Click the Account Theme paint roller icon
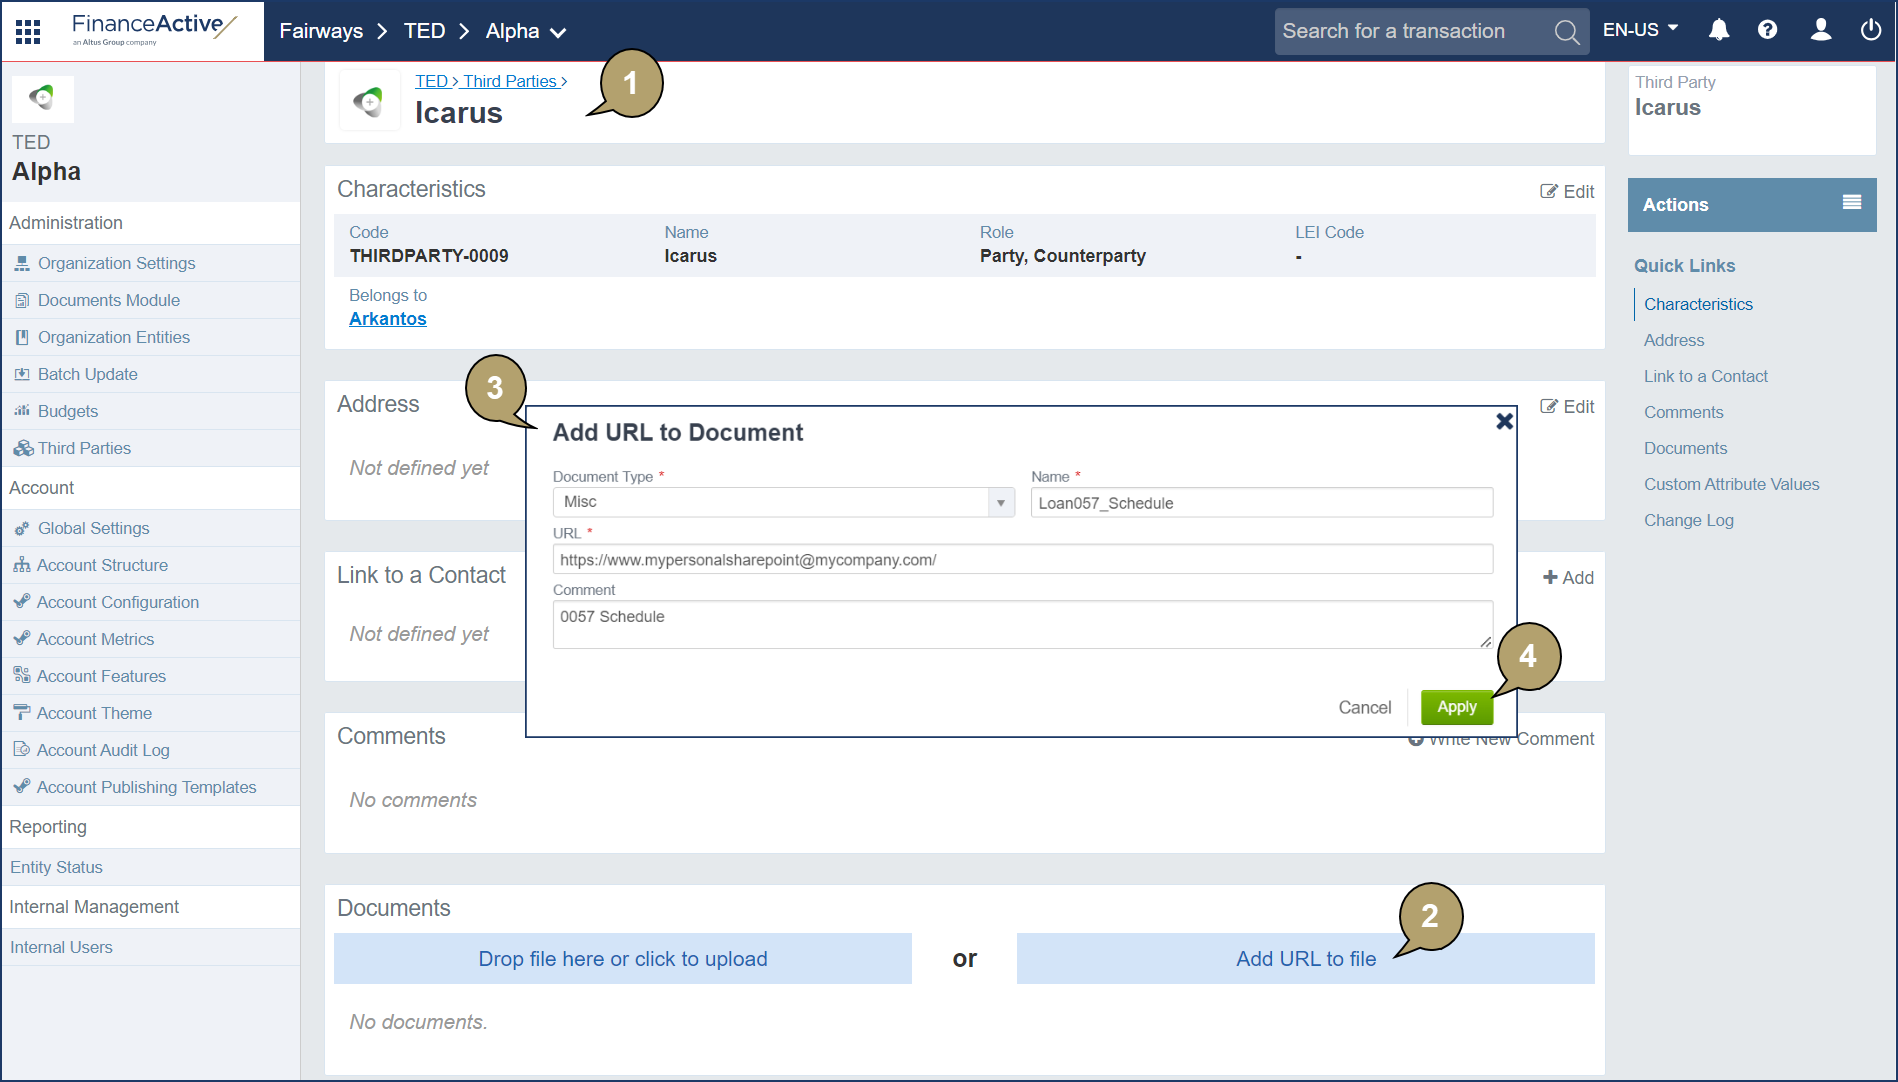This screenshot has height=1082, width=1898. [22, 713]
